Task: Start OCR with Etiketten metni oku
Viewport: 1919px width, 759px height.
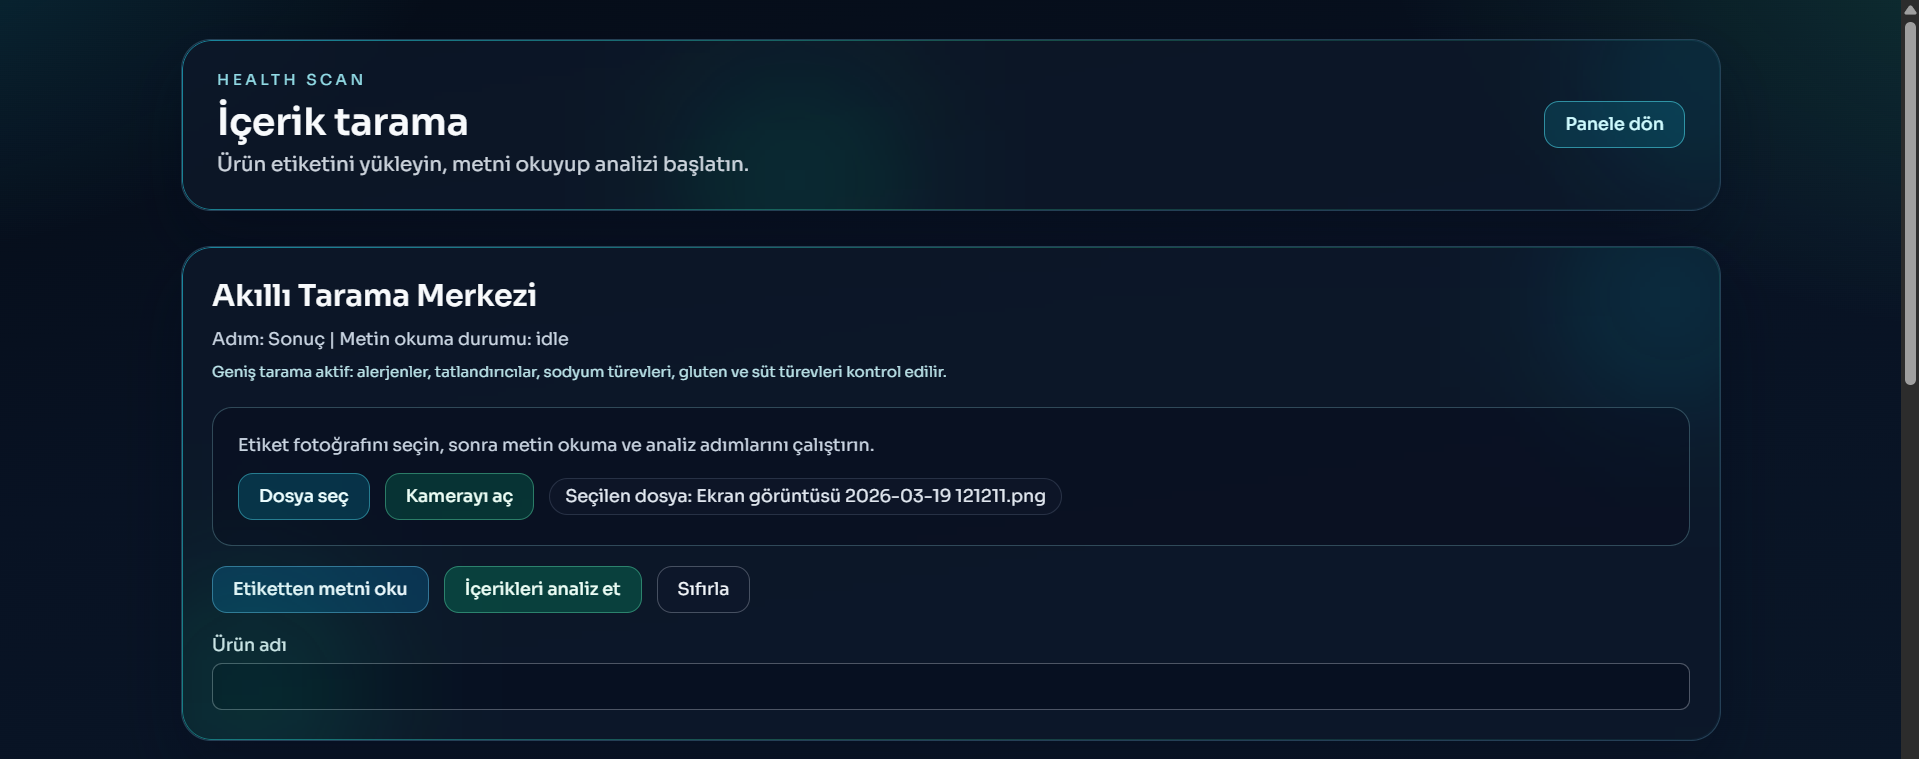Action: click(x=320, y=589)
